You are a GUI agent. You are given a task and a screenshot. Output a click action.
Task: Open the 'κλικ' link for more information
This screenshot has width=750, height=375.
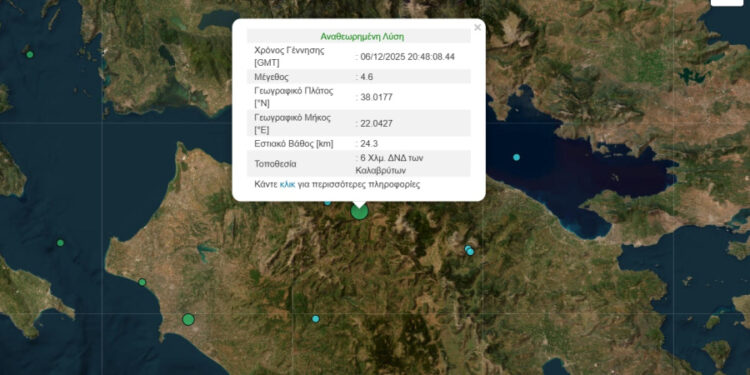[x=287, y=184]
